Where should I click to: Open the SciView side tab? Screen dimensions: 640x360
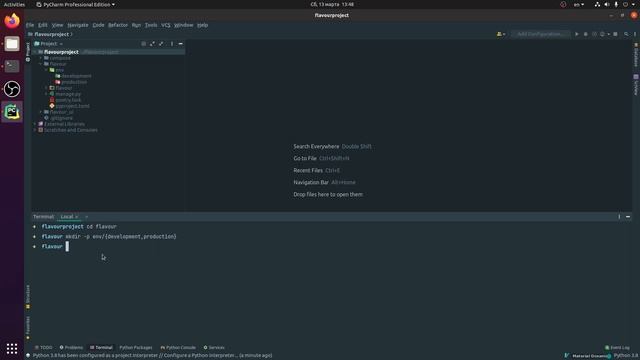[636, 85]
